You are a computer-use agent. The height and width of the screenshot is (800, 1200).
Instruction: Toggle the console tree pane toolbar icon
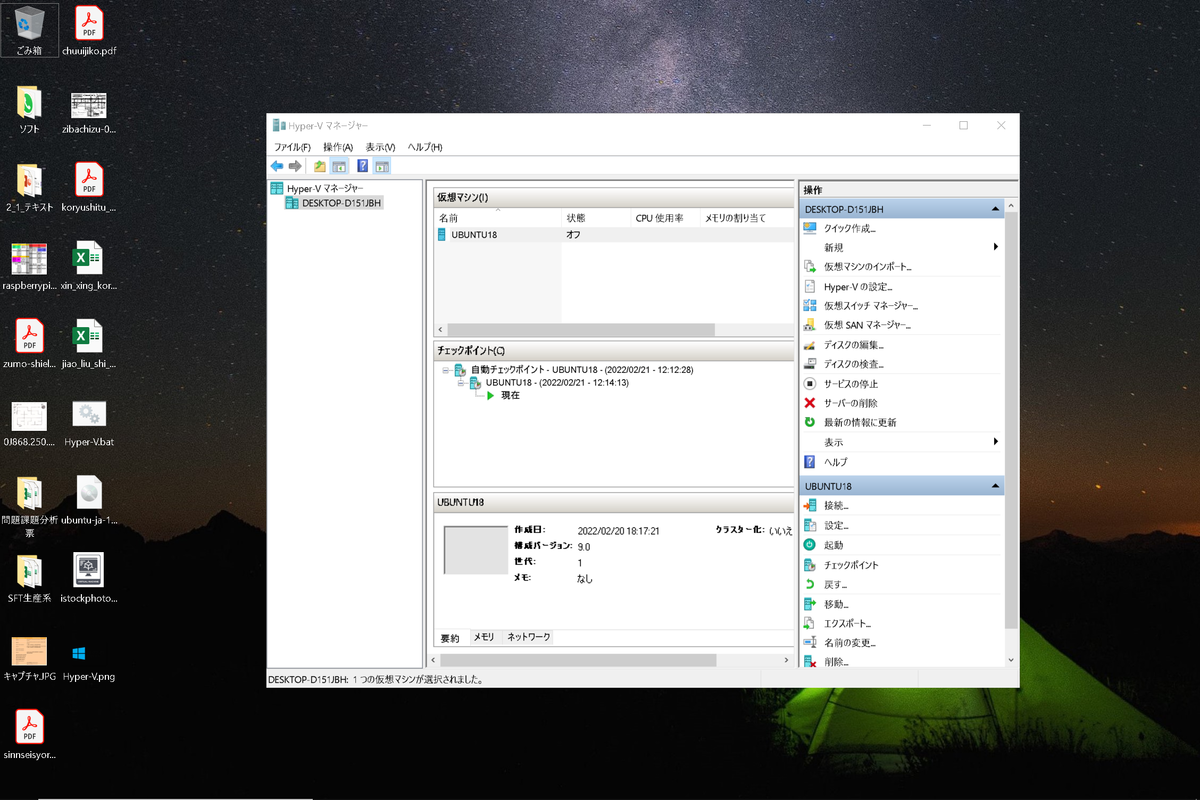point(339,166)
